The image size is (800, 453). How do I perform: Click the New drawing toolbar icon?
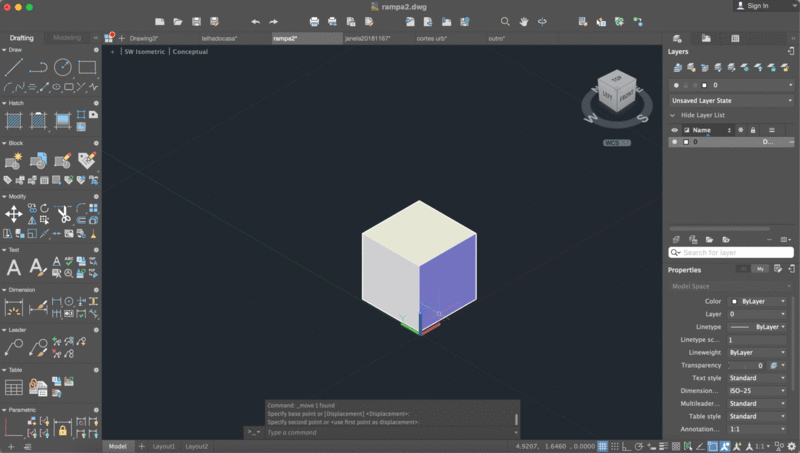point(160,21)
